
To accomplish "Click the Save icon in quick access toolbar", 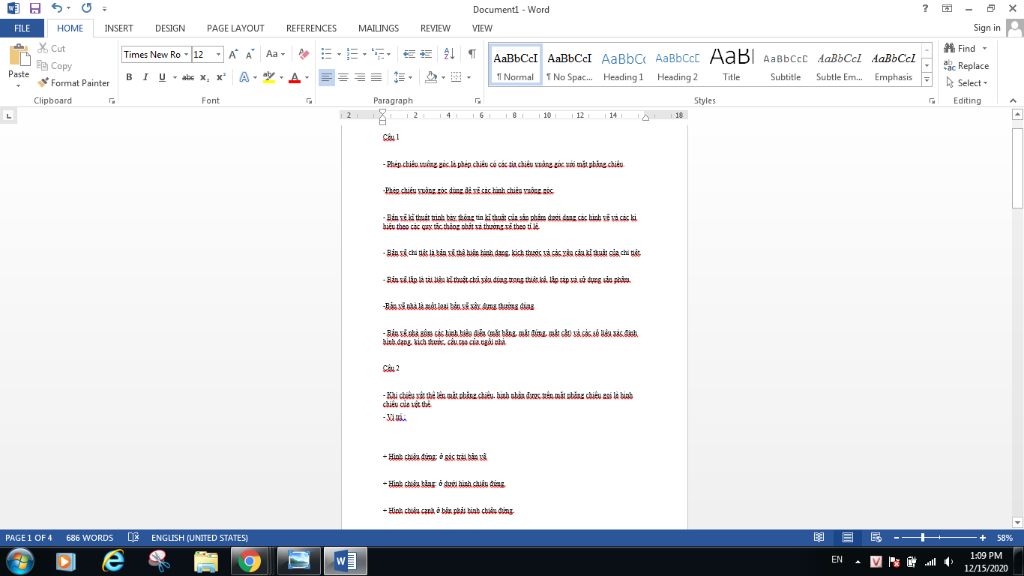I will pyautogui.click(x=35, y=8).
